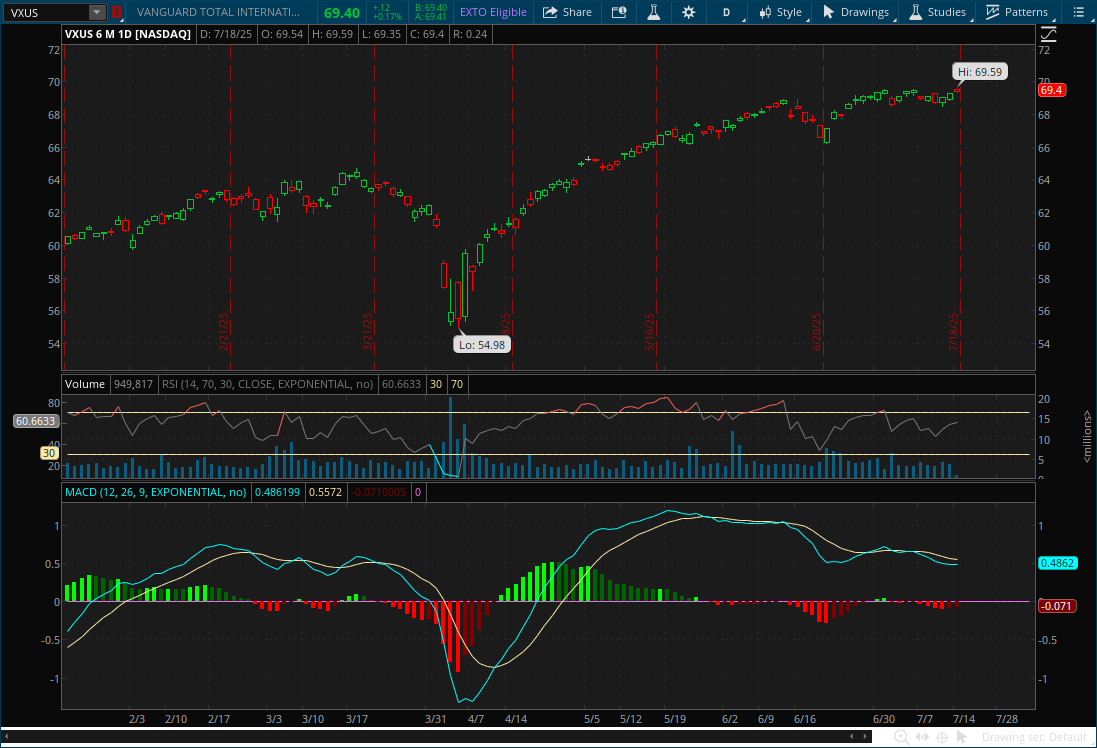The image size is (1097, 748).
Task: Click the scroll right small arrow
Action: click(865, 736)
